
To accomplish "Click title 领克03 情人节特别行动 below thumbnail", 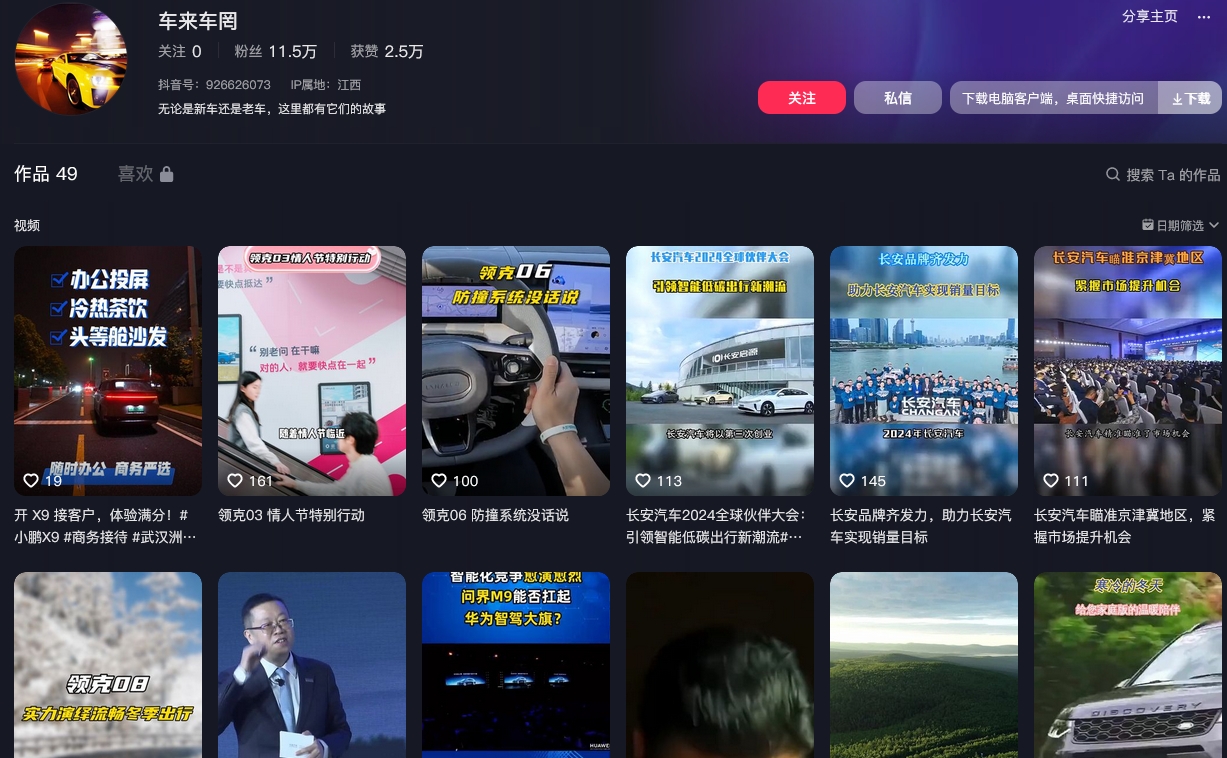I will pos(291,515).
